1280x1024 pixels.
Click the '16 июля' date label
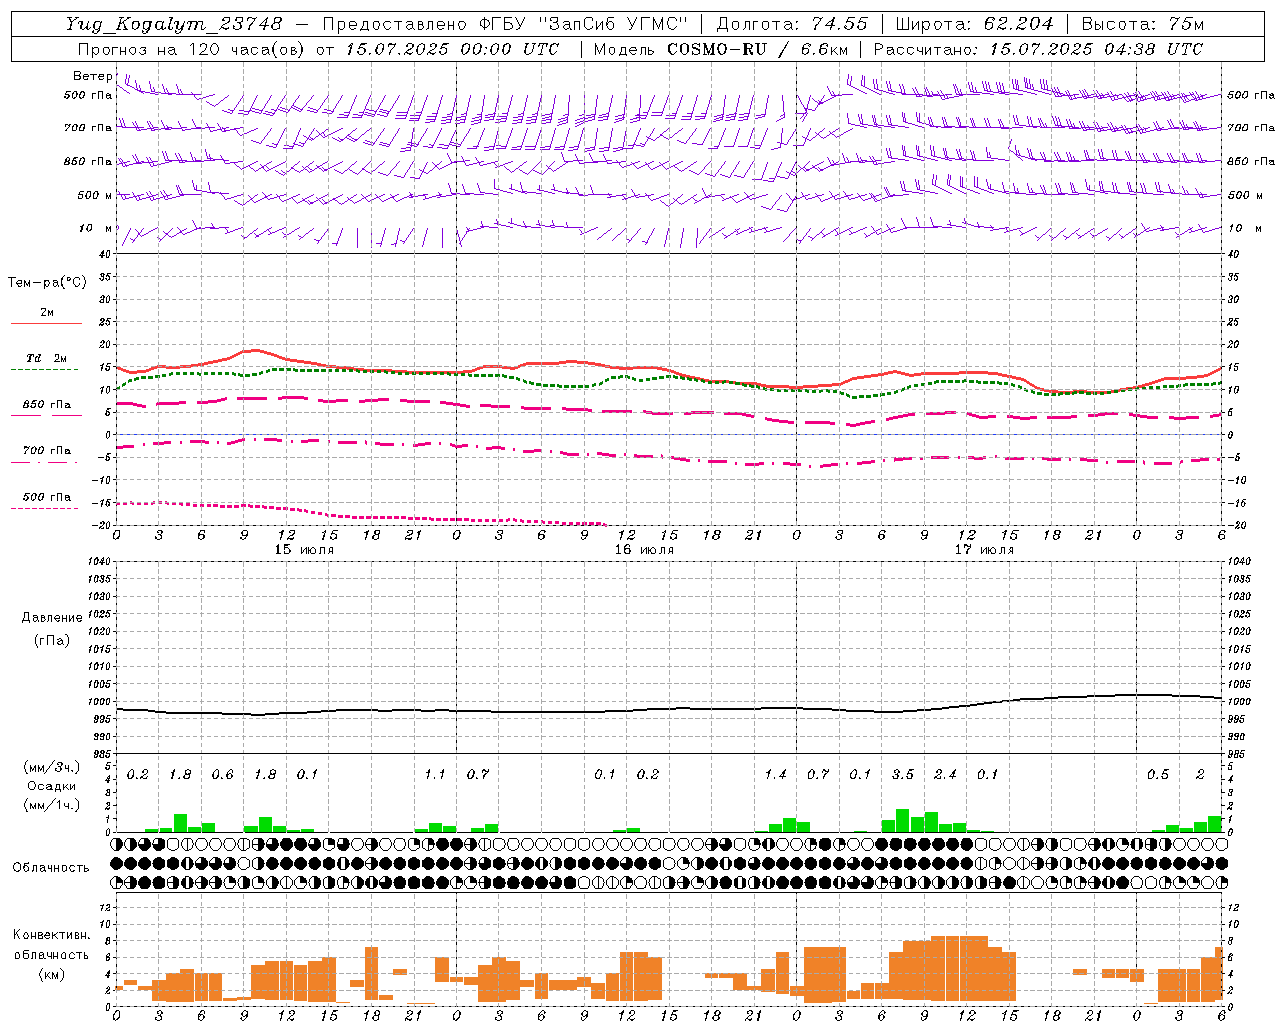click(644, 550)
